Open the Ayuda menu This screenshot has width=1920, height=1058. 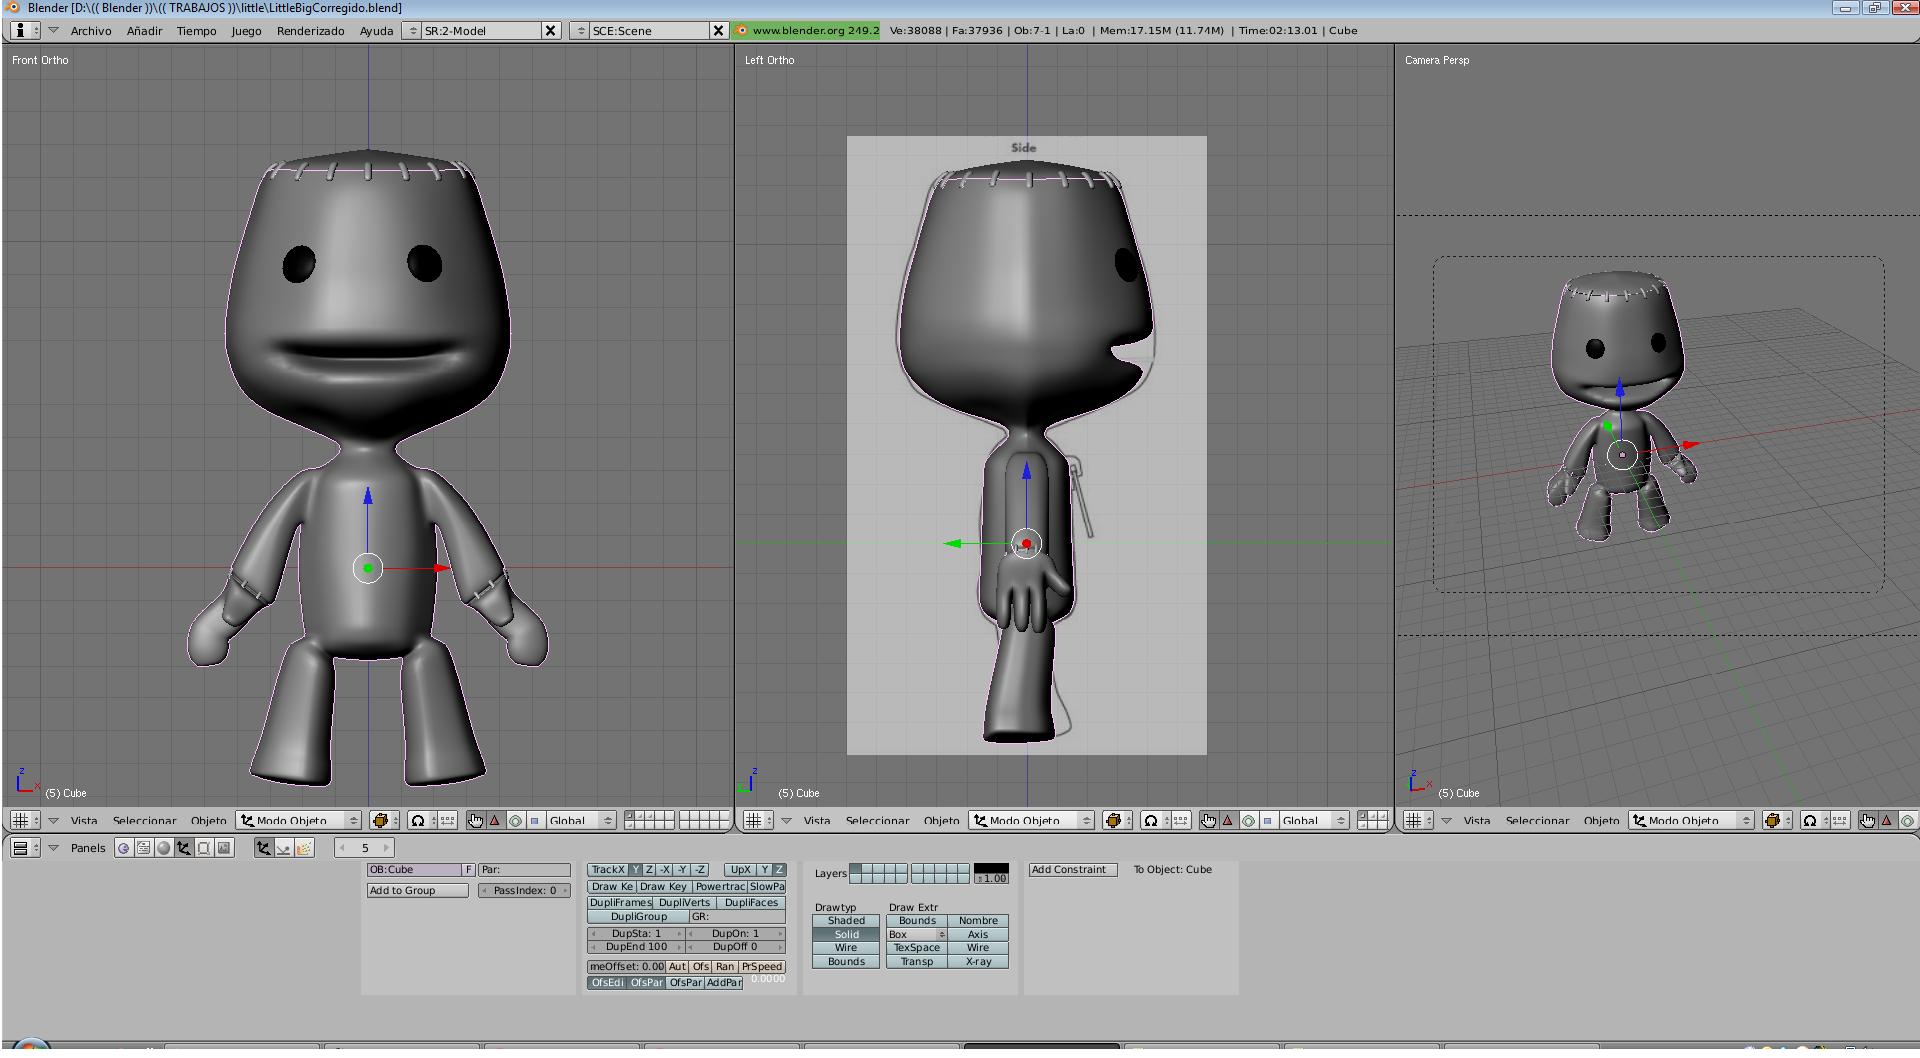click(x=376, y=31)
